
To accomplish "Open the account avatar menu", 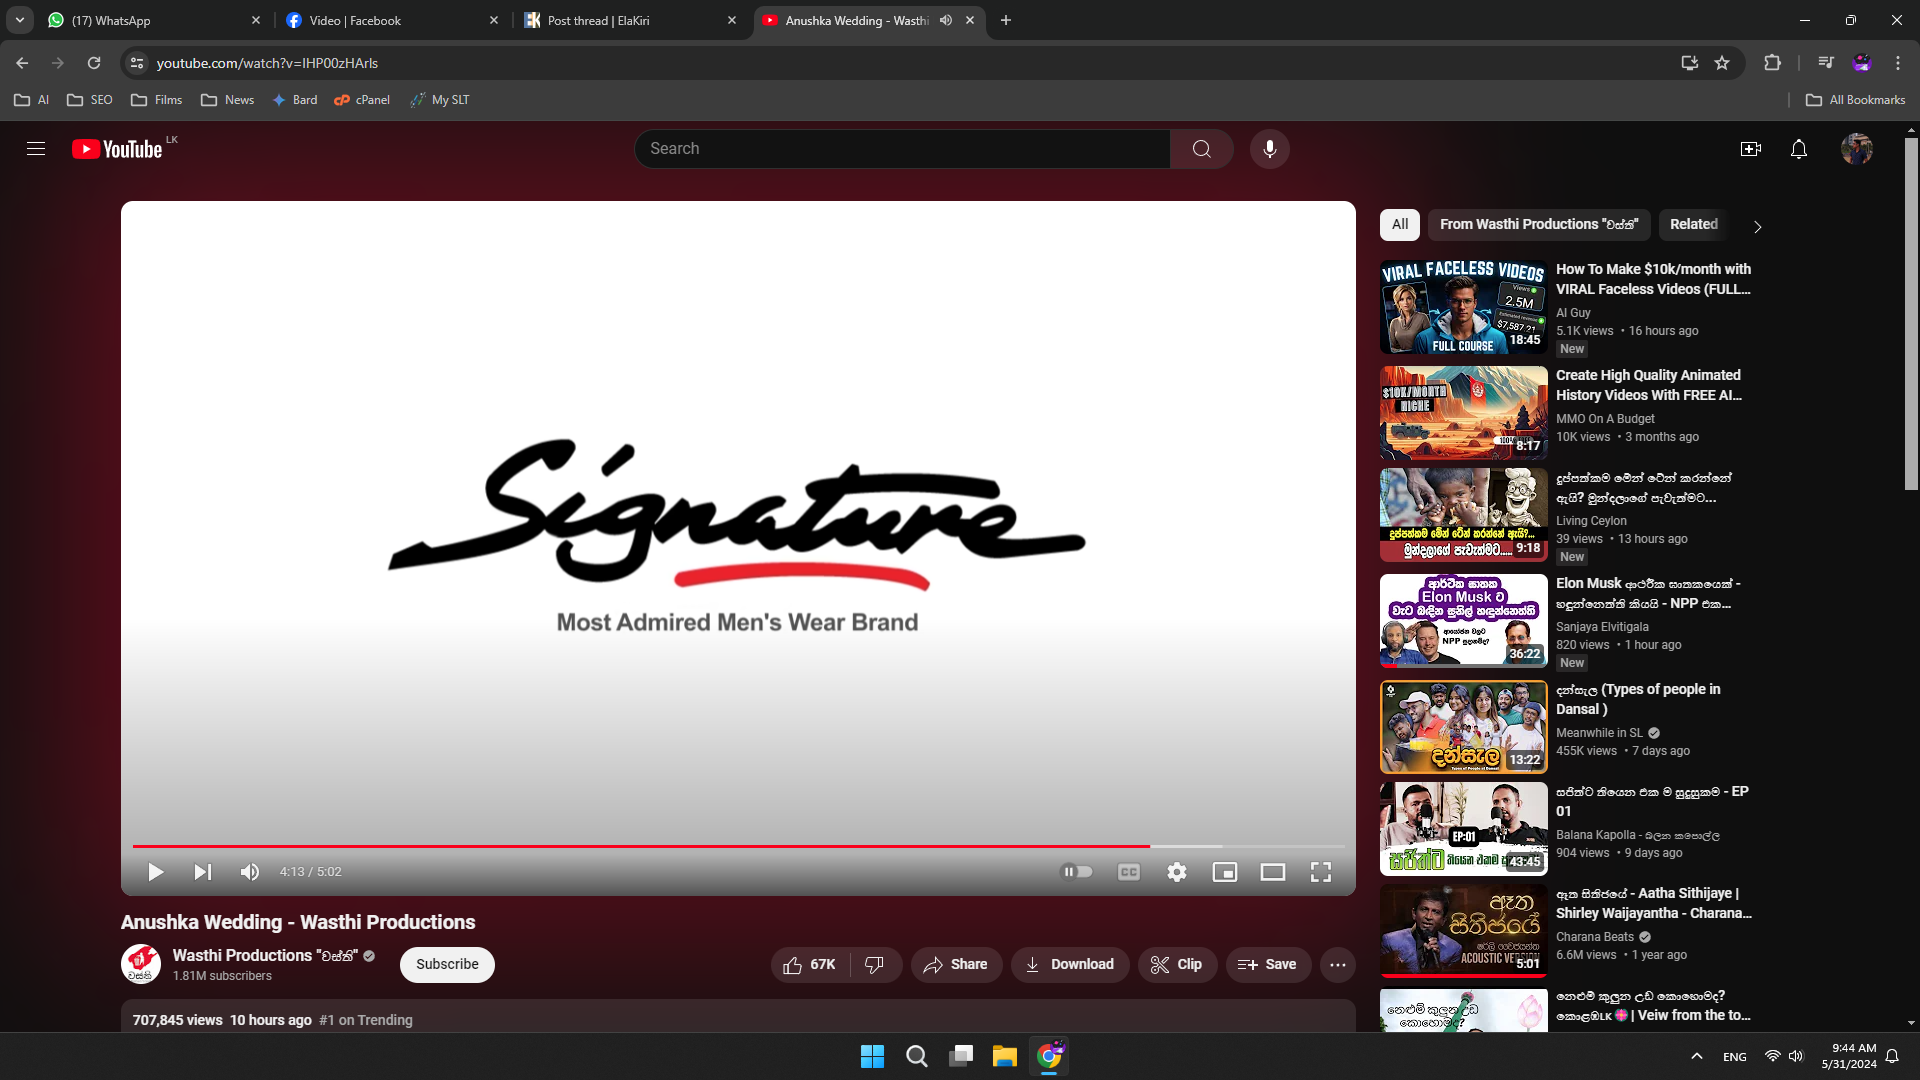I will pyautogui.click(x=1857, y=149).
